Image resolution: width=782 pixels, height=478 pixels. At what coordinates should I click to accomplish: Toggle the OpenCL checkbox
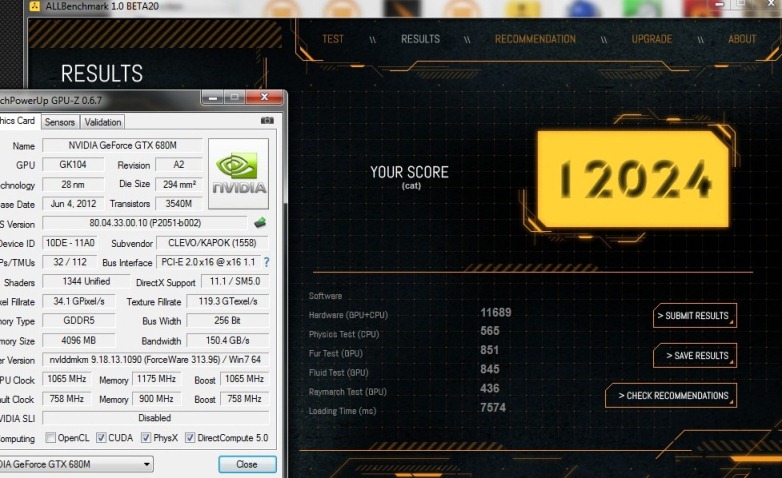(50, 438)
